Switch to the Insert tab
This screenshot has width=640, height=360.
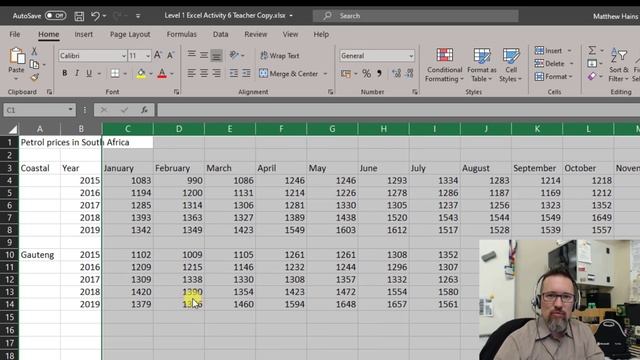[x=83, y=34]
